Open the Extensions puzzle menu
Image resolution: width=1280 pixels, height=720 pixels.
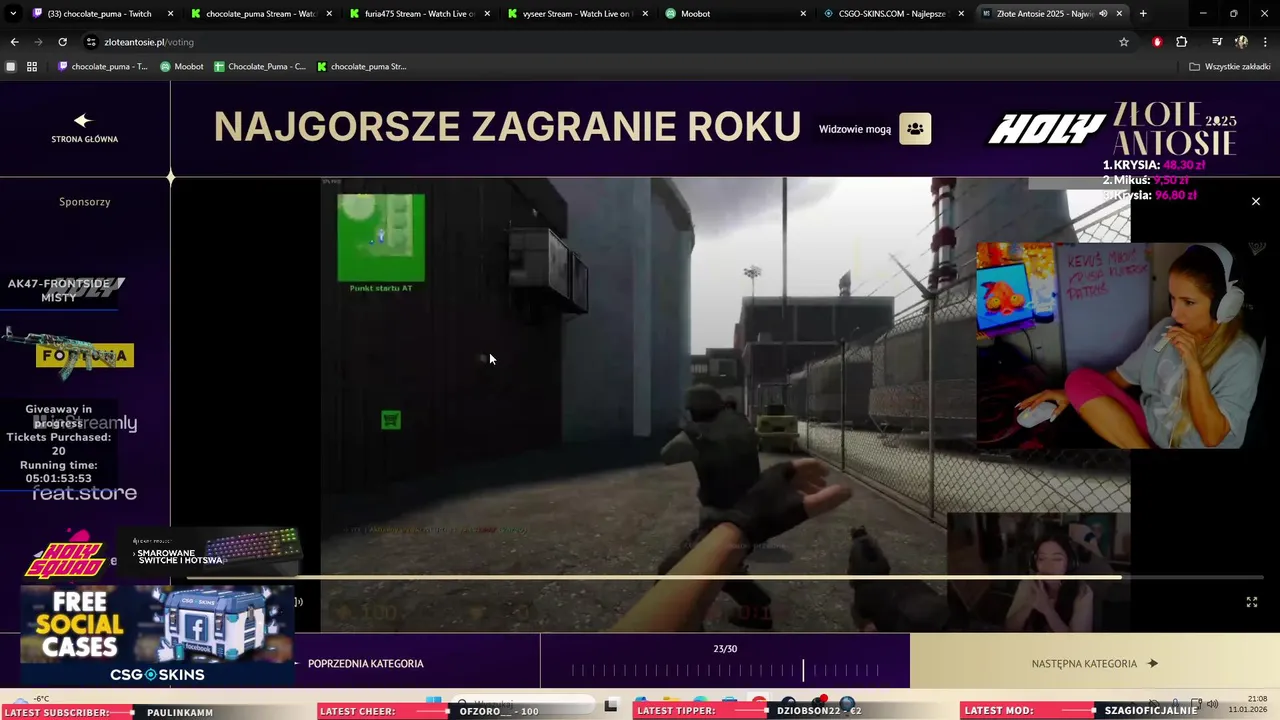coord(1182,42)
